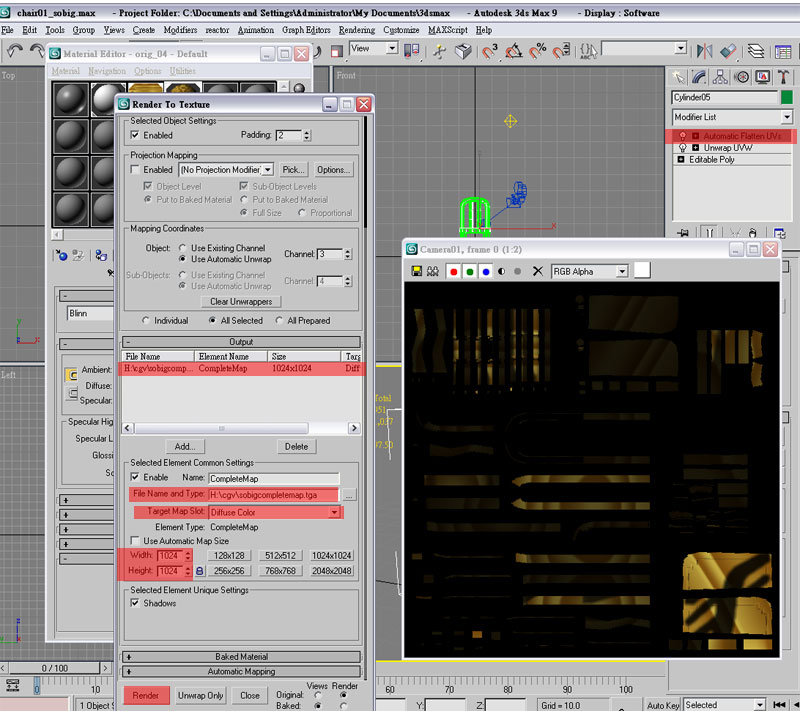The height and width of the screenshot is (711, 800).
Task: Open the Rendering menu
Action: [x=357, y=30]
